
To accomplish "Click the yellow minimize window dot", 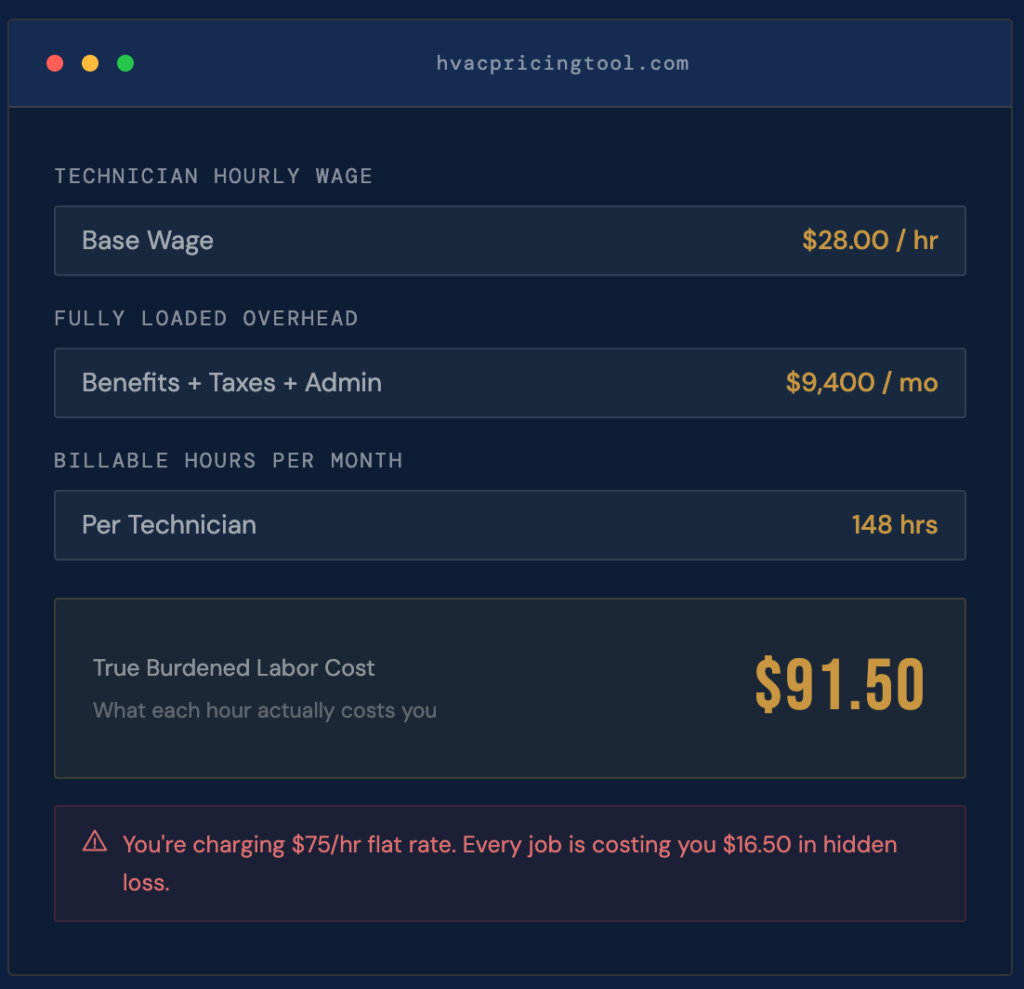I will [90, 64].
